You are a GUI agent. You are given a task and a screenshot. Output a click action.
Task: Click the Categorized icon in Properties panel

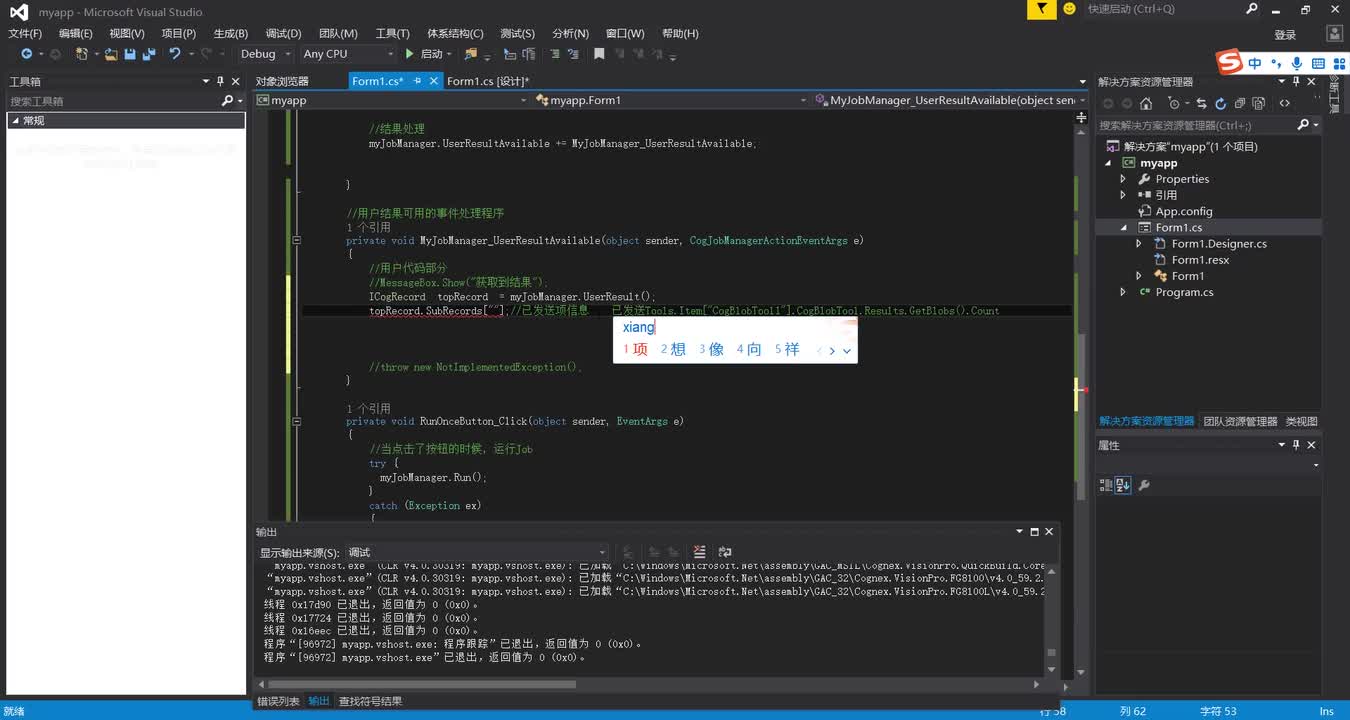click(1106, 486)
